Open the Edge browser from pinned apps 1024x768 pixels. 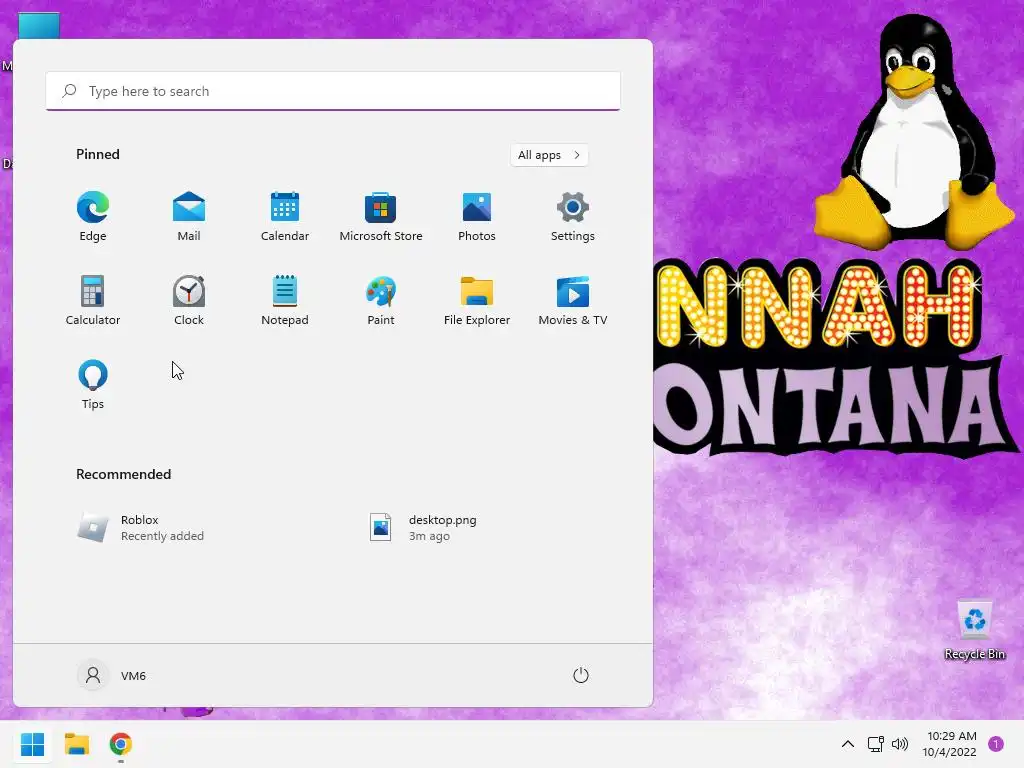coord(93,217)
